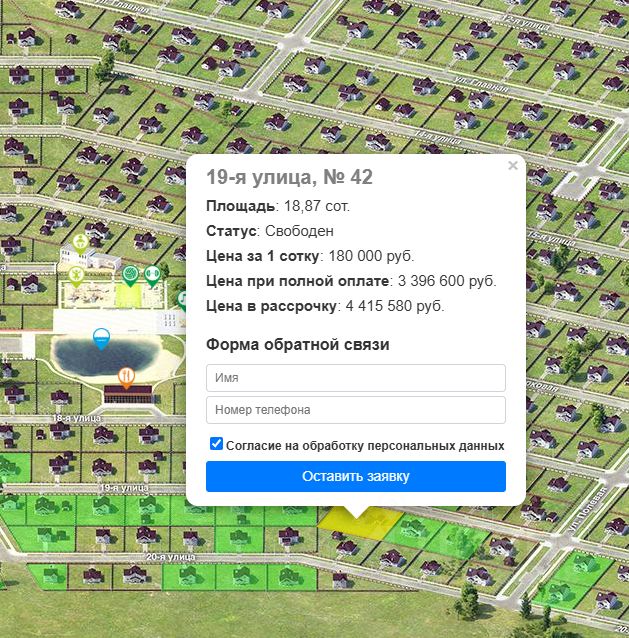Toggle personal data processing consent checkbox
The height and width of the screenshot is (638, 629).
[216, 444]
